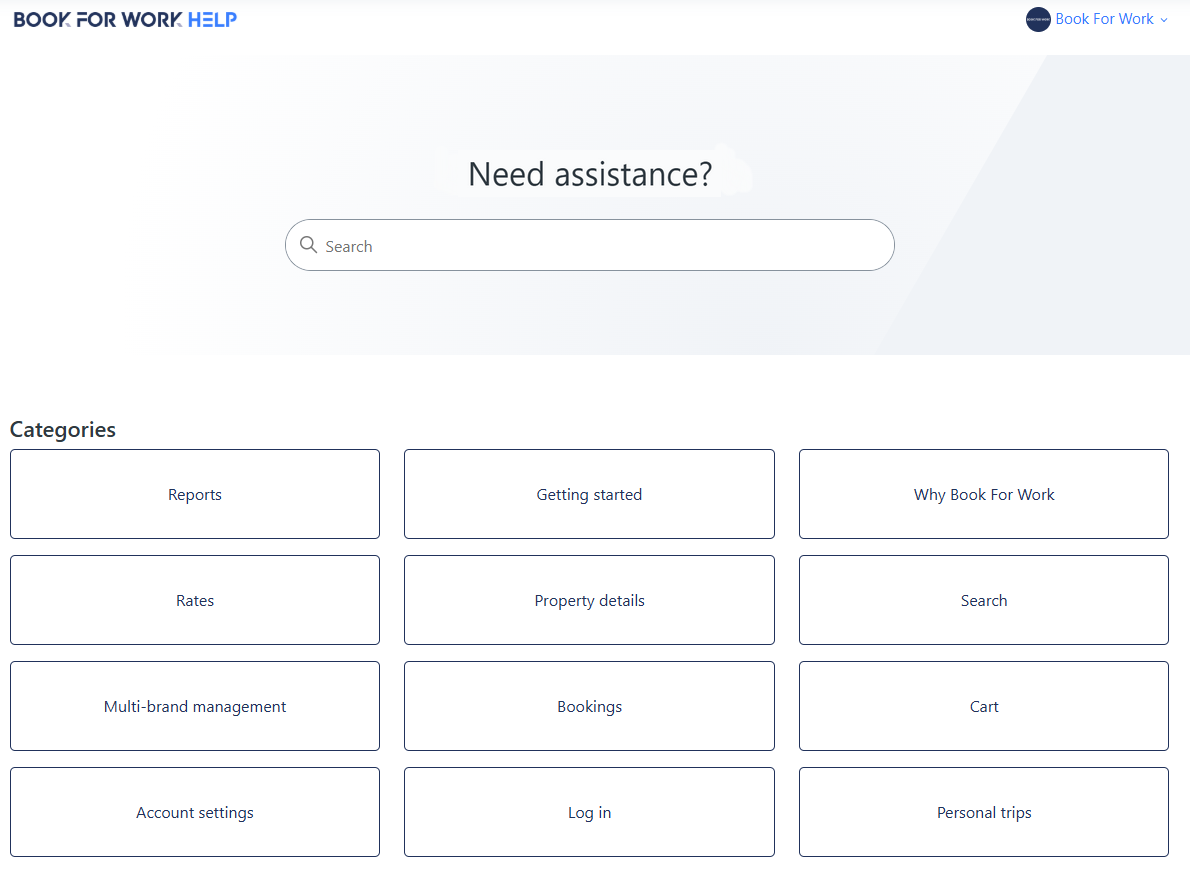Open the Account settings category
Screen dimensions: 1190x872
(x=195, y=812)
